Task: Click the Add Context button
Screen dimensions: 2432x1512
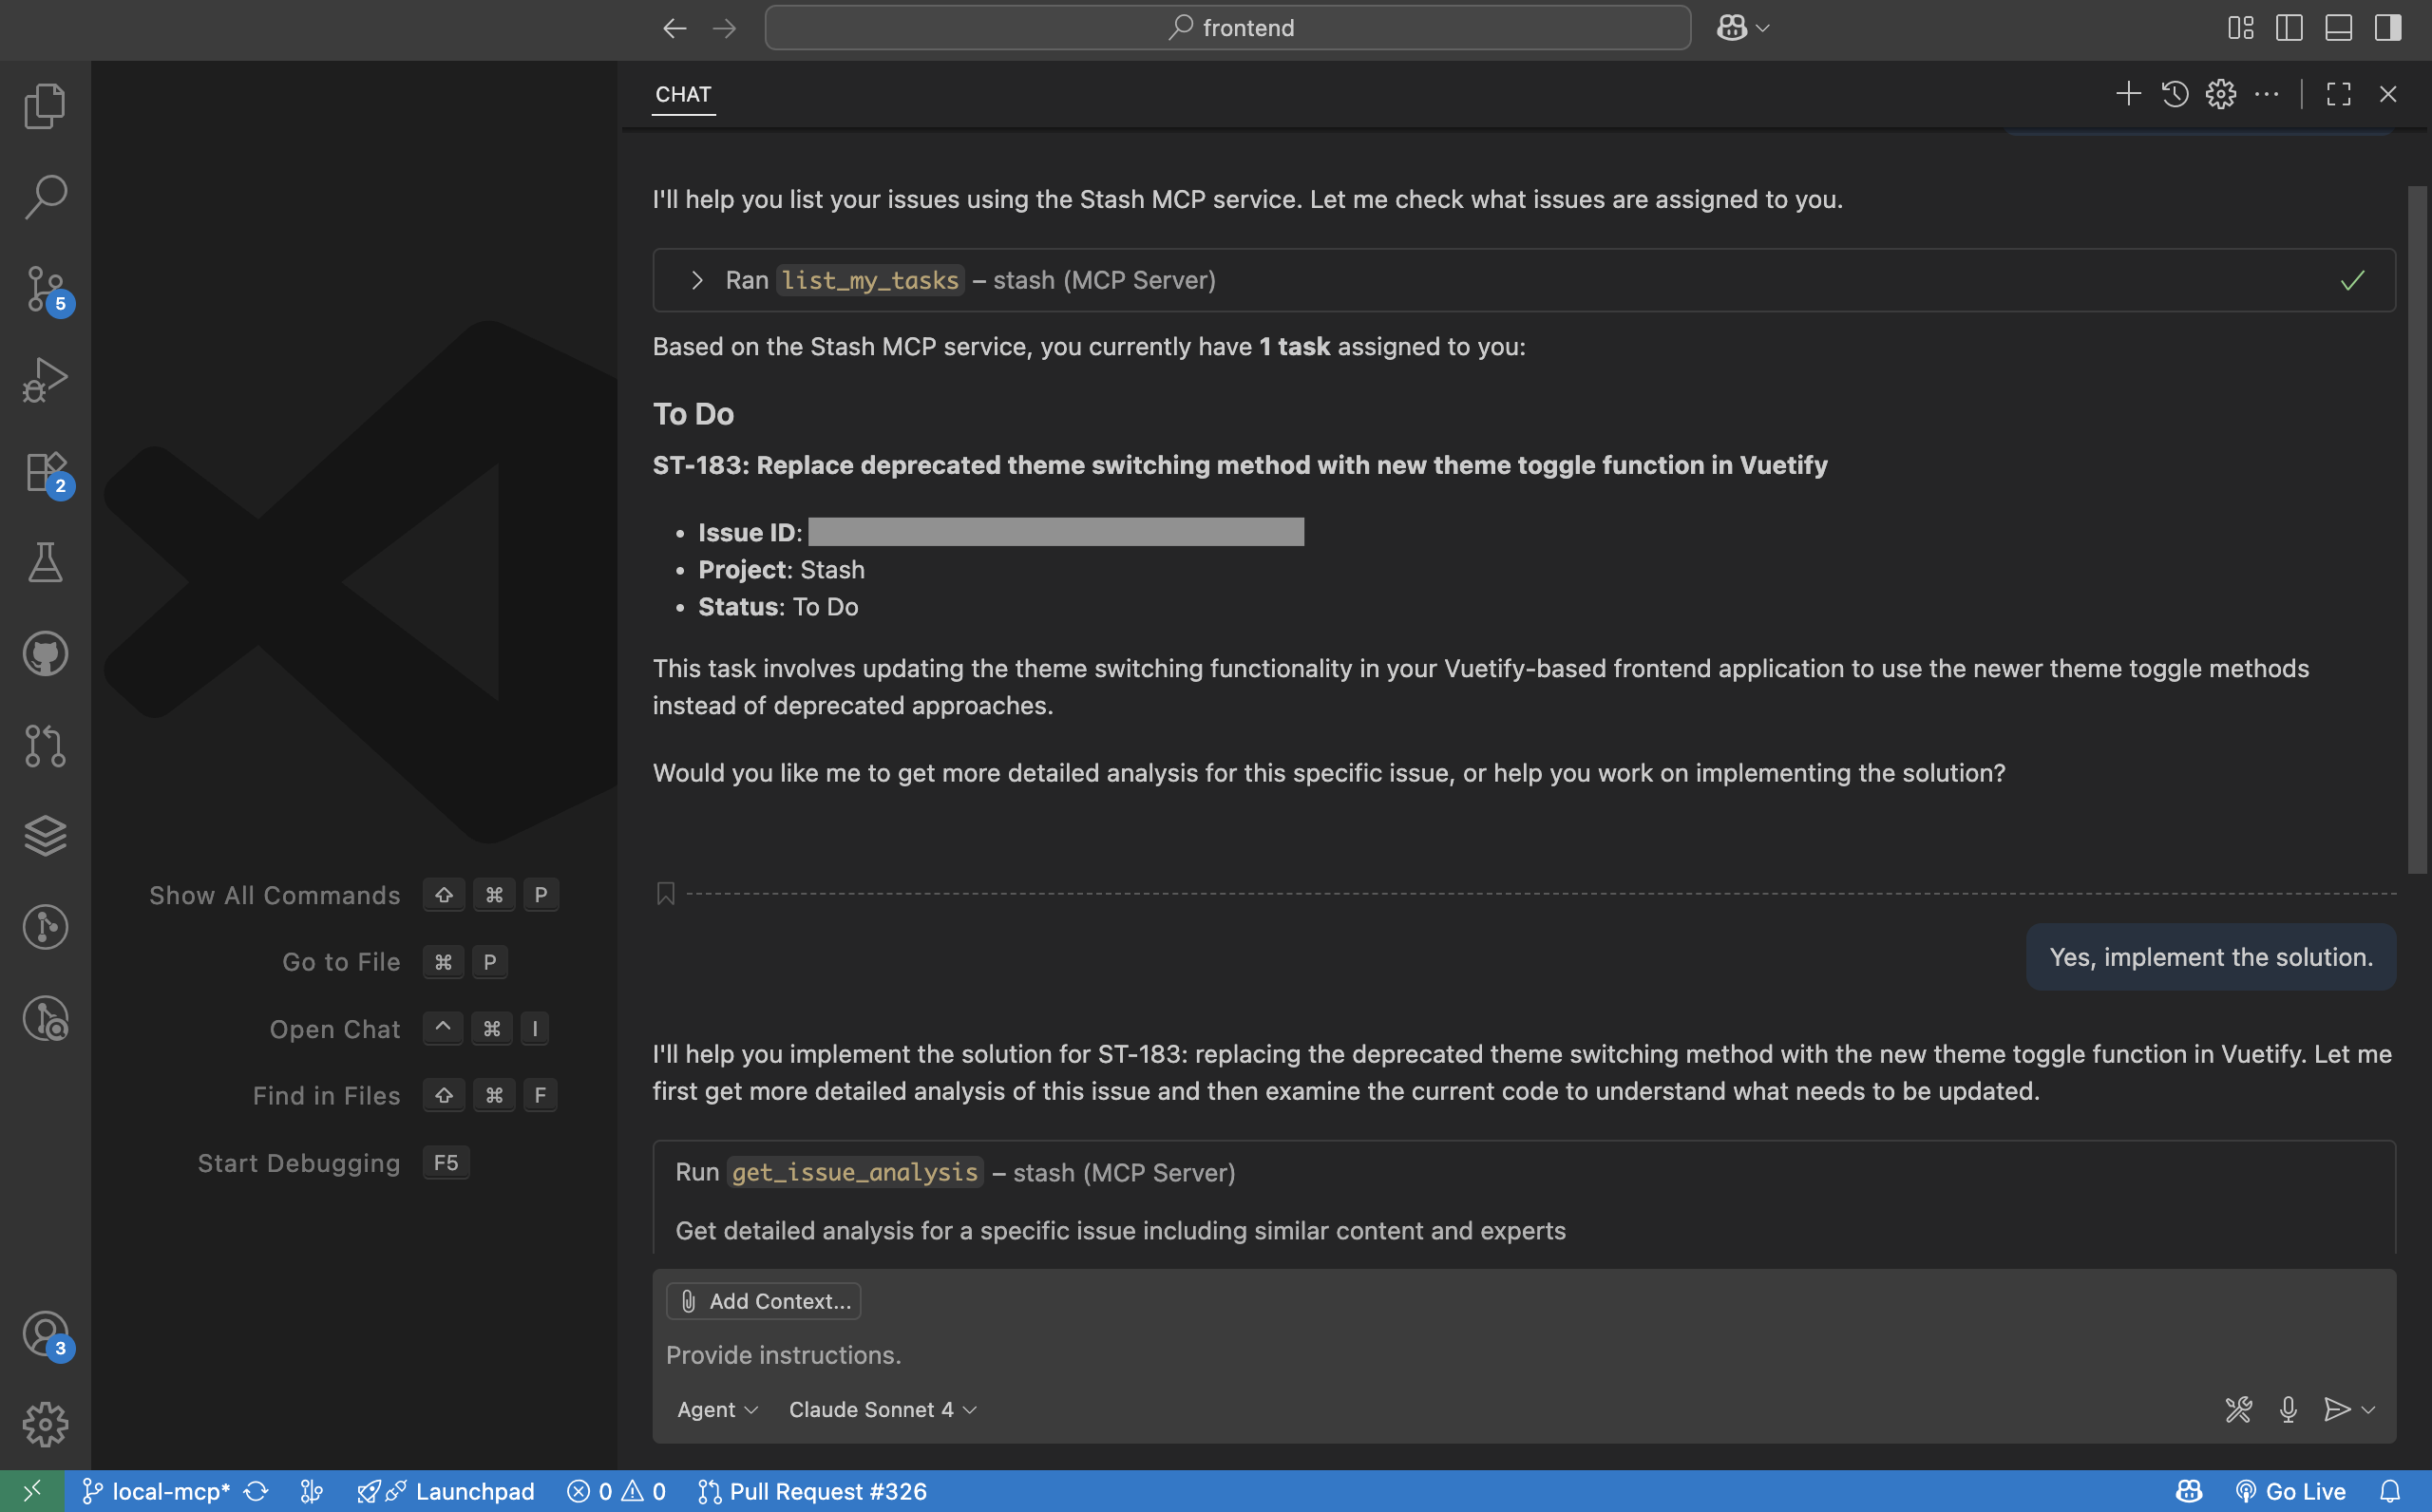Action: pos(764,1301)
